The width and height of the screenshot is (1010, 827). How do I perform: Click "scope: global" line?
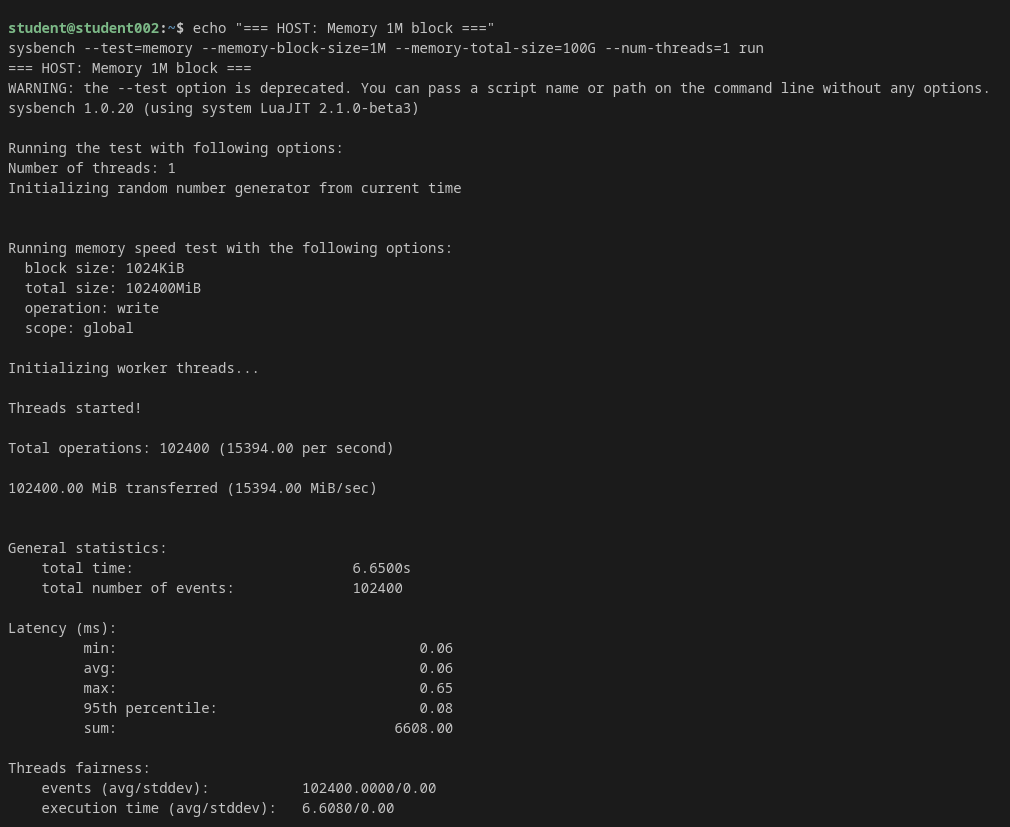click(x=79, y=328)
